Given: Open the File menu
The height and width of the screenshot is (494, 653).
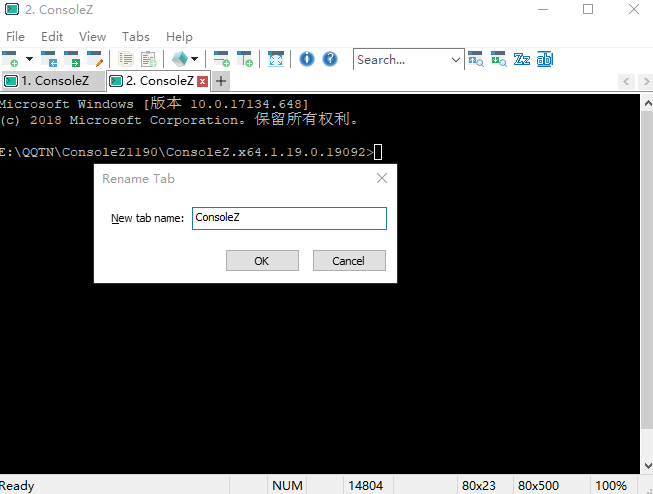Looking at the screenshot, I should click(15, 37).
